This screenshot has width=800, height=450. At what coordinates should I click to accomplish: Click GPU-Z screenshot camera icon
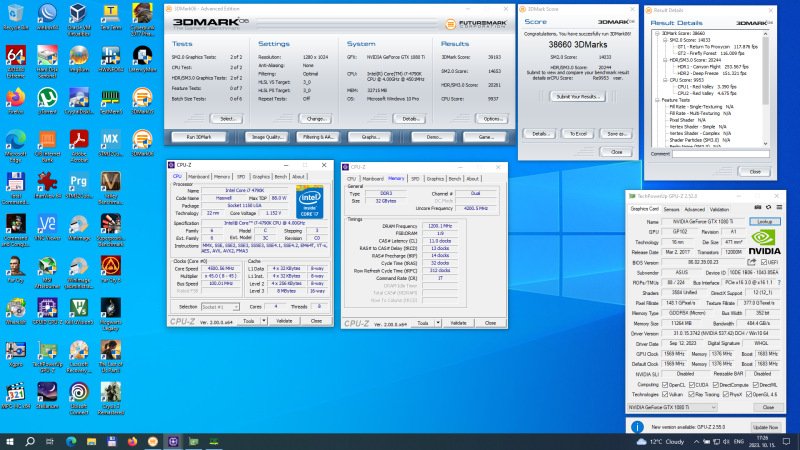tap(758, 208)
